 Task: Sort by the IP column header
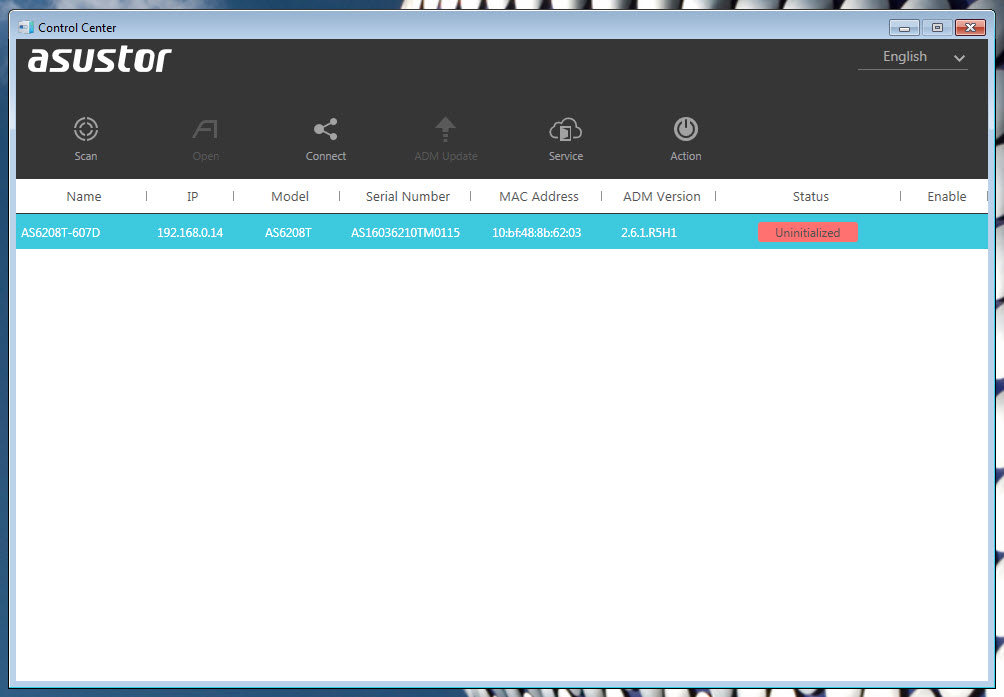pyautogui.click(x=192, y=196)
